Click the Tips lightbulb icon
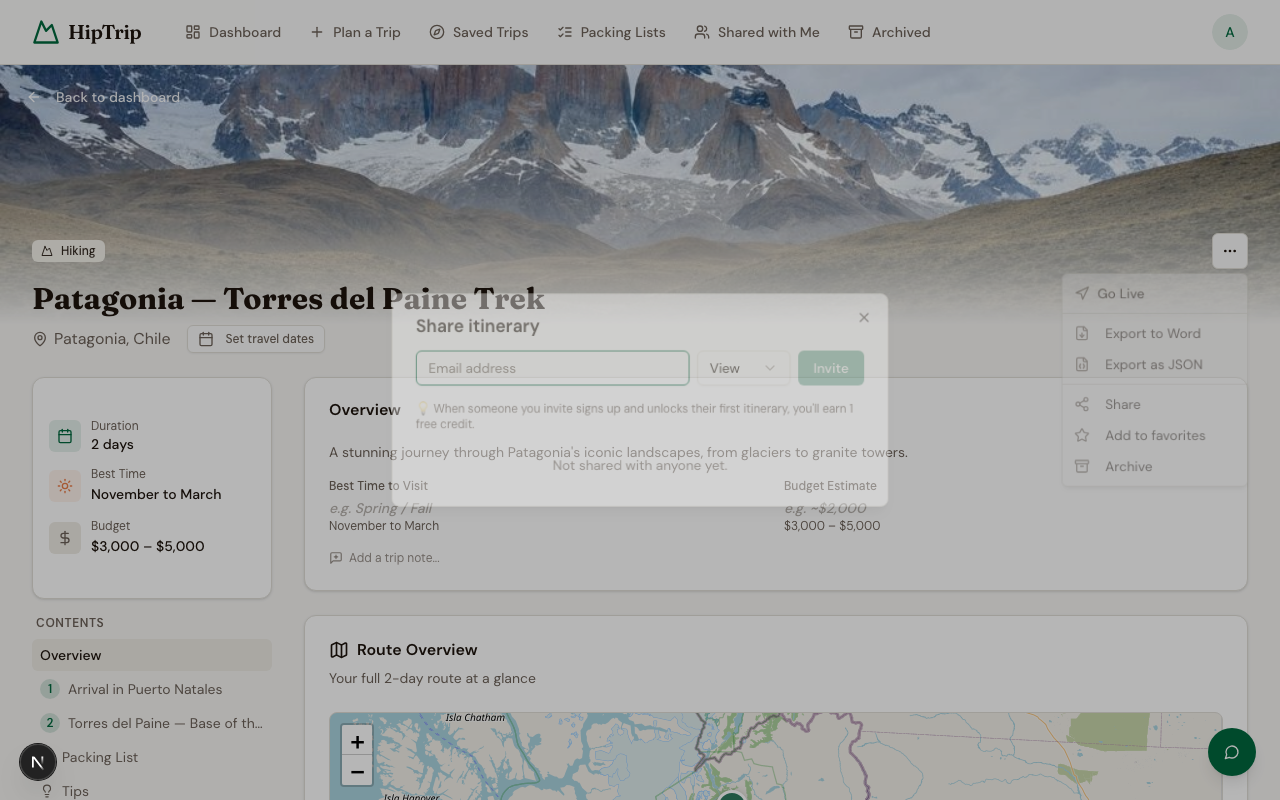Screen dimensions: 1280x800 click(47, 791)
